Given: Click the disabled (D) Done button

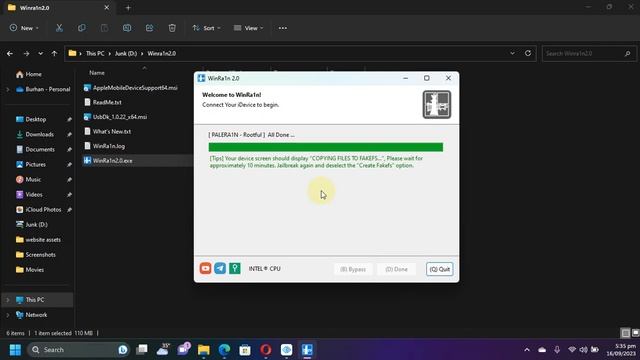Looking at the screenshot, I should (396, 269).
